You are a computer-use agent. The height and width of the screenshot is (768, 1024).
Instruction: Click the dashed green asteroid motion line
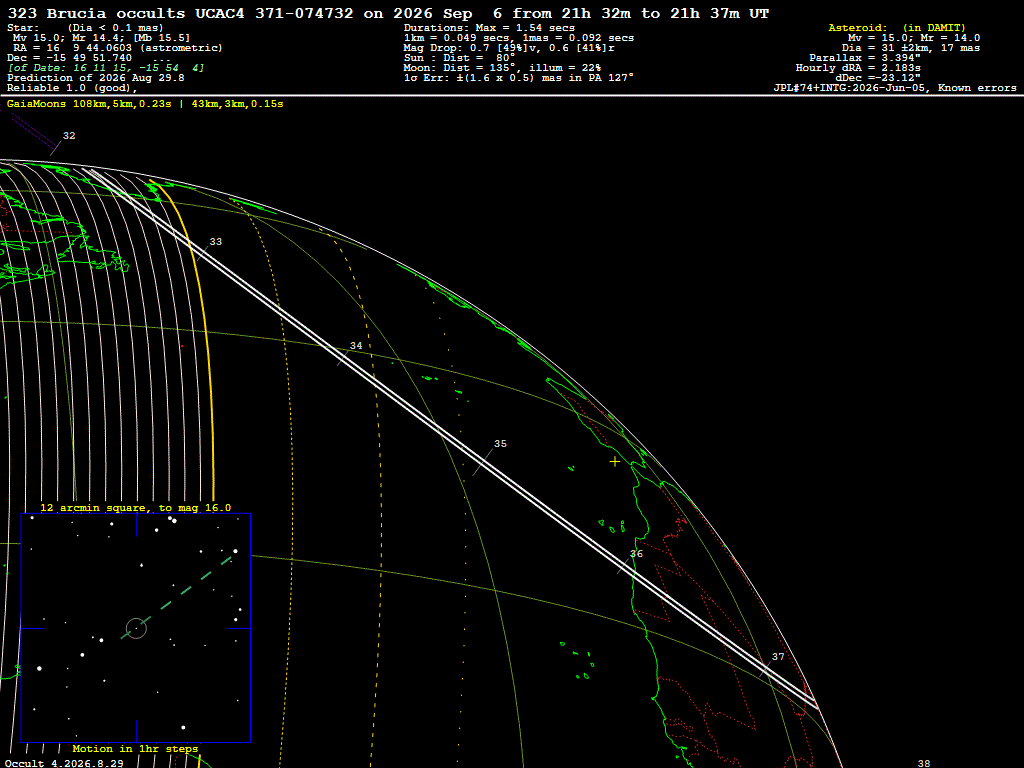[x=177, y=598]
